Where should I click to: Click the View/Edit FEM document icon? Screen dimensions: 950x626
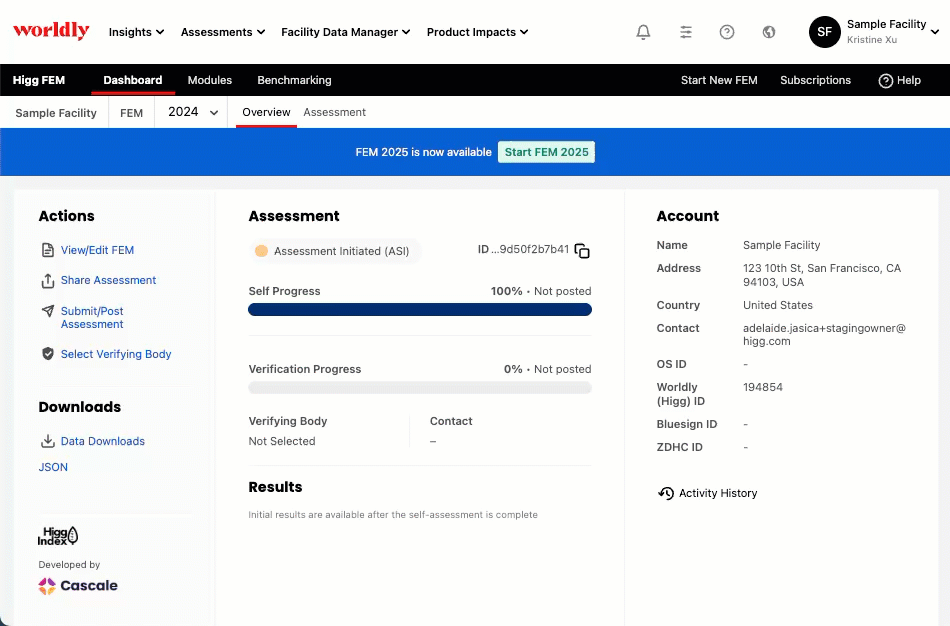[x=48, y=250]
